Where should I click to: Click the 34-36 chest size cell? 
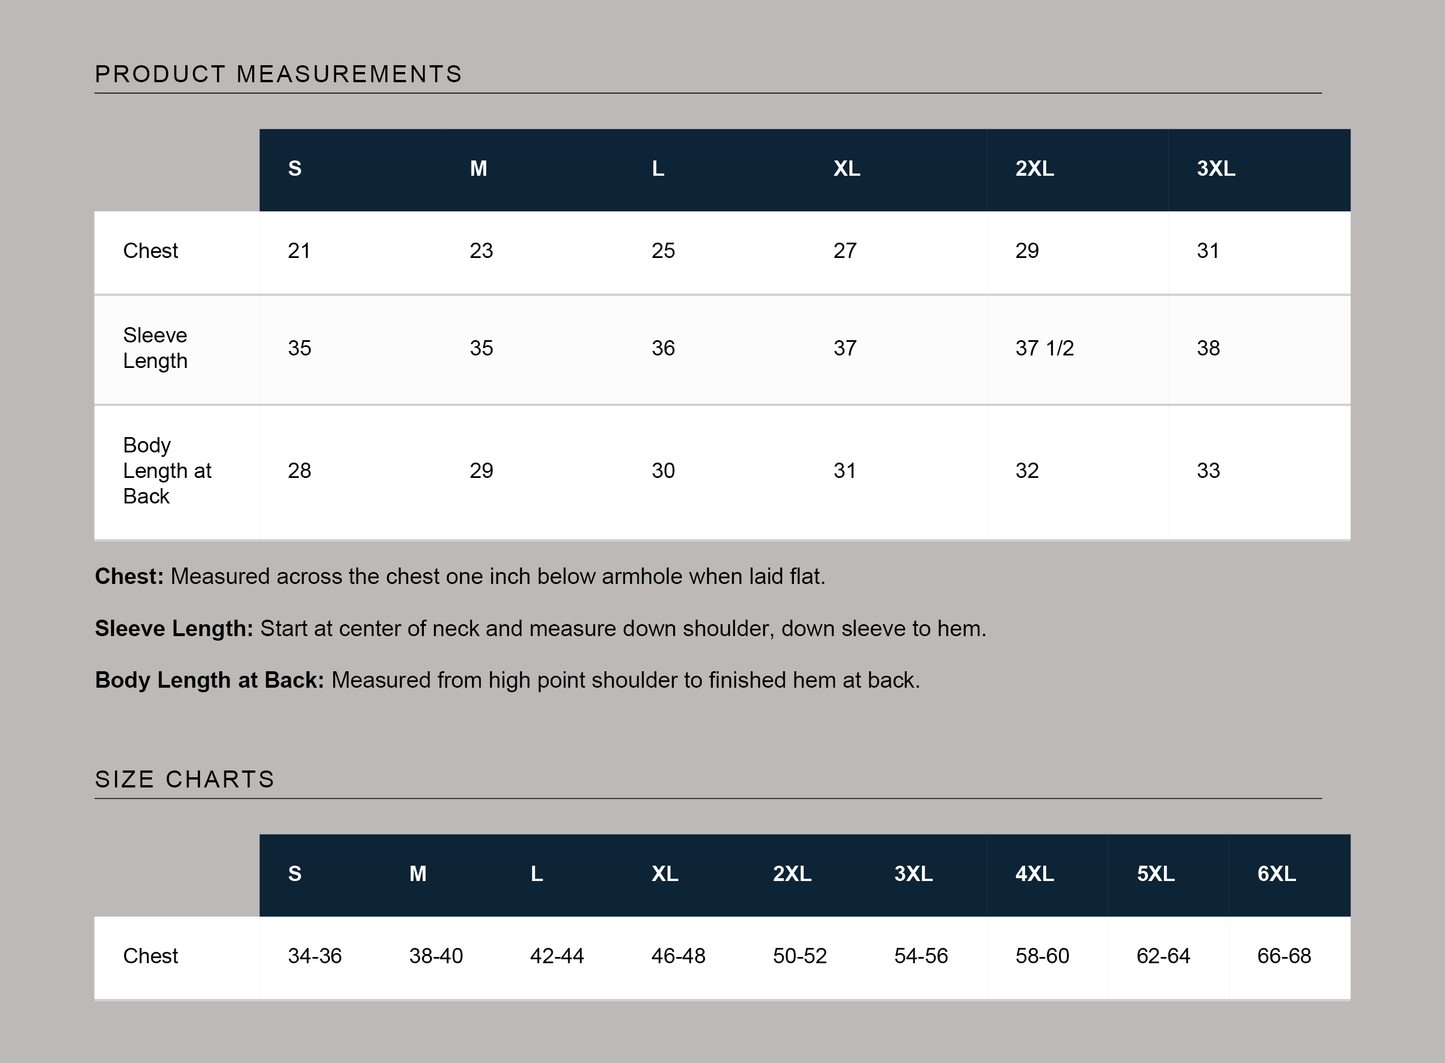[314, 956]
